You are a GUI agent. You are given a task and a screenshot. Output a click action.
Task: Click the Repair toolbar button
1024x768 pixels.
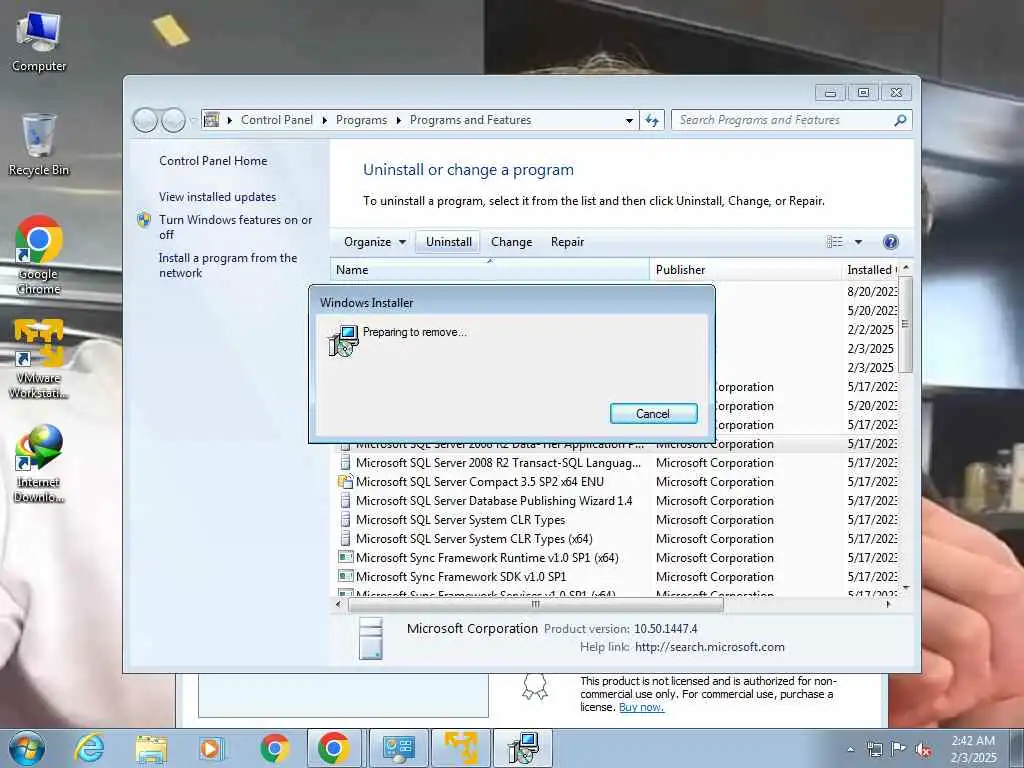(x=567, y=242)
